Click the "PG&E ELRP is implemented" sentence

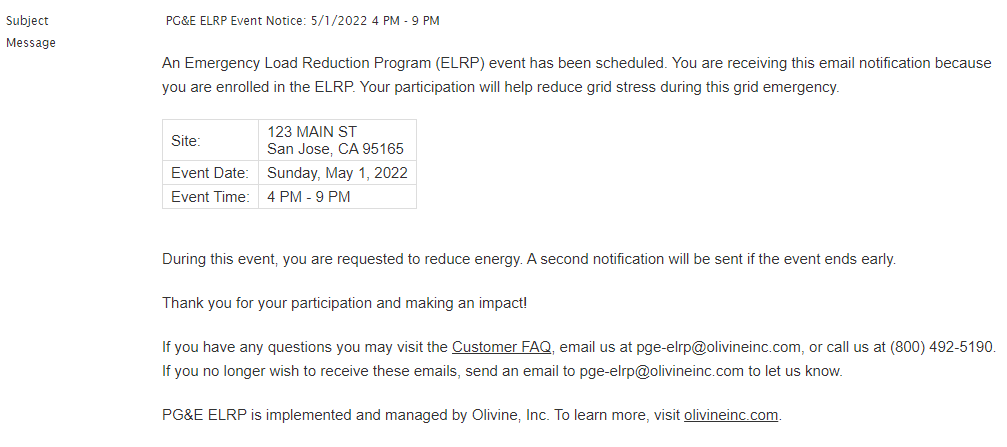click(x=472, y=415)
